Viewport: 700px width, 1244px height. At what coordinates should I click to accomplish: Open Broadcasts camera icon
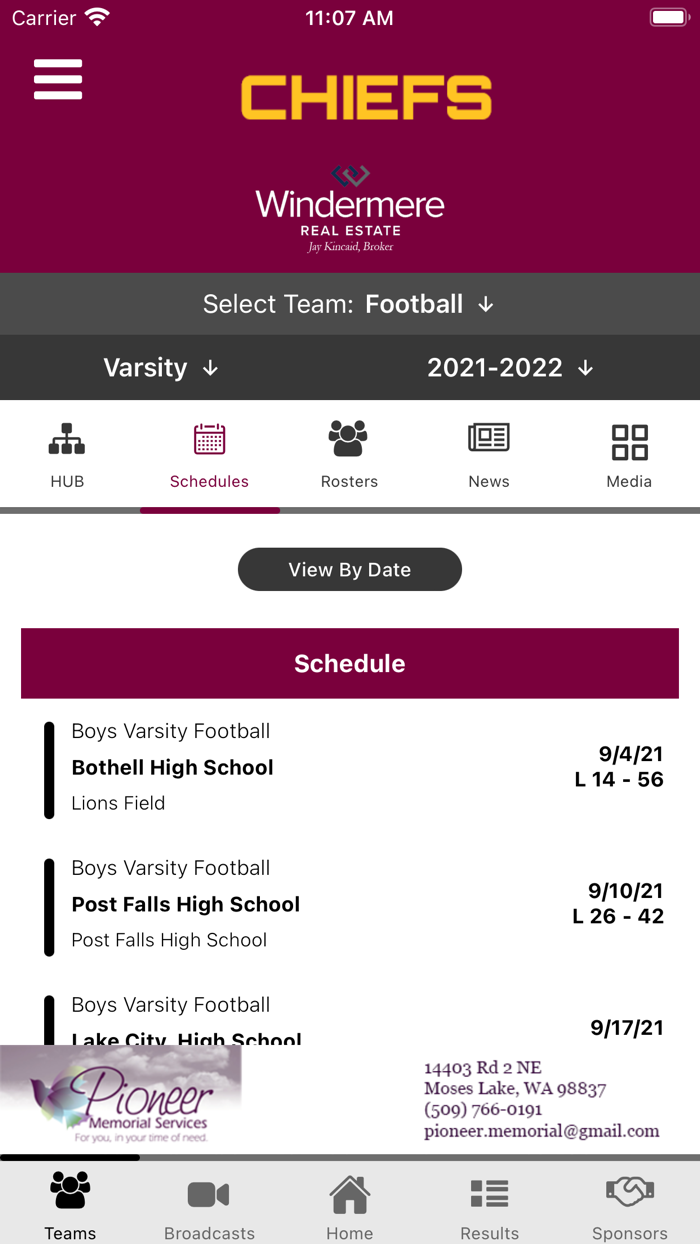(x=209, y=1193)
